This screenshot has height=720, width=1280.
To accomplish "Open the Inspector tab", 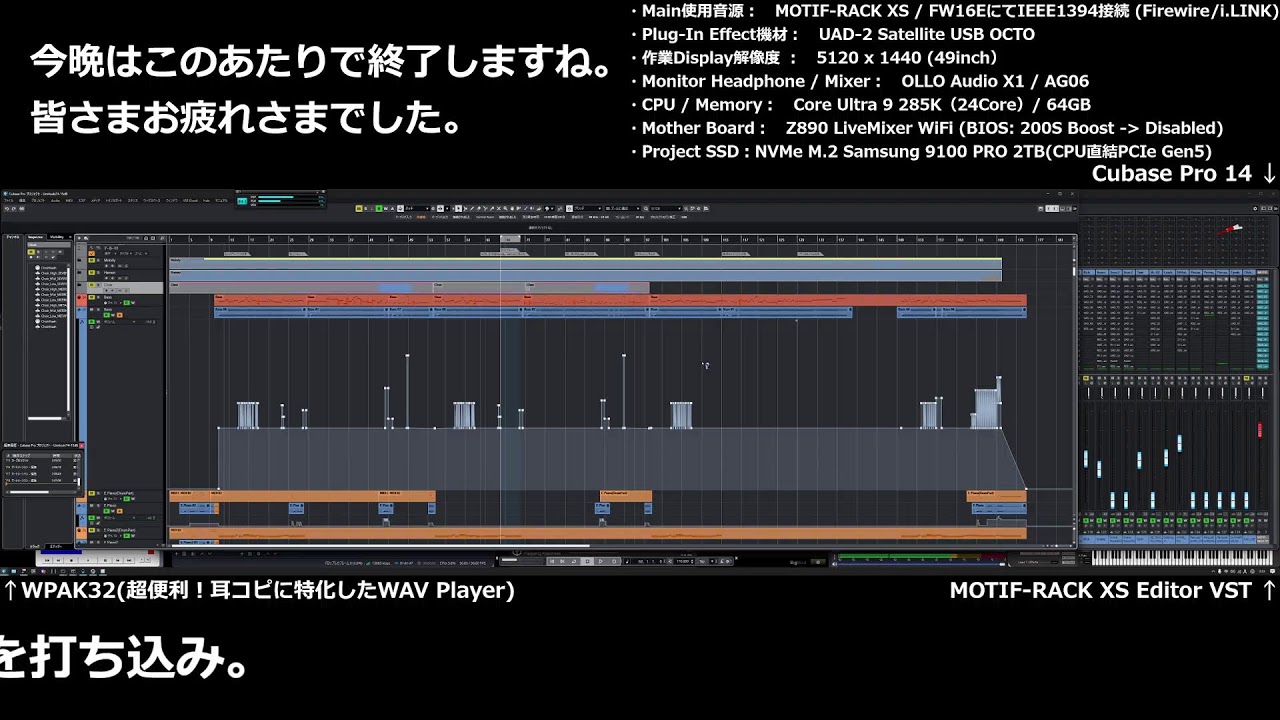I will 35,237.
